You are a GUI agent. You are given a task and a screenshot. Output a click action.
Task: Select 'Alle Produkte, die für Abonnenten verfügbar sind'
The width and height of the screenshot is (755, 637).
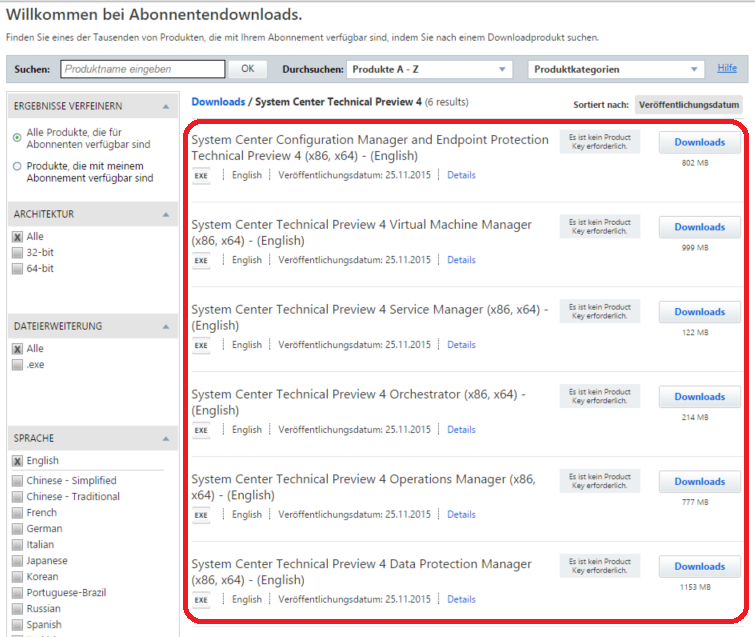pos(17,138)
